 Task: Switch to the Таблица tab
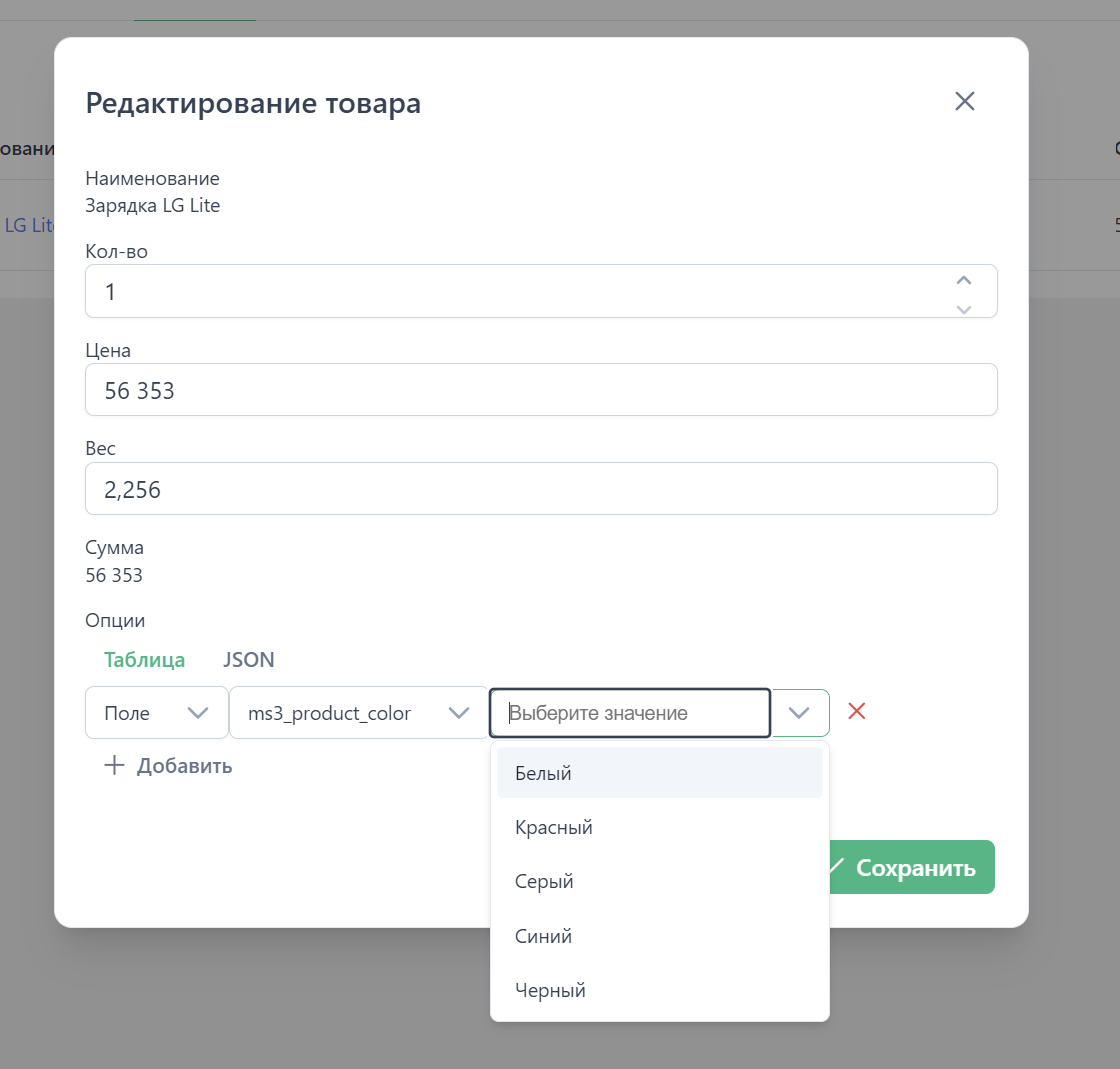click(144, 660)
